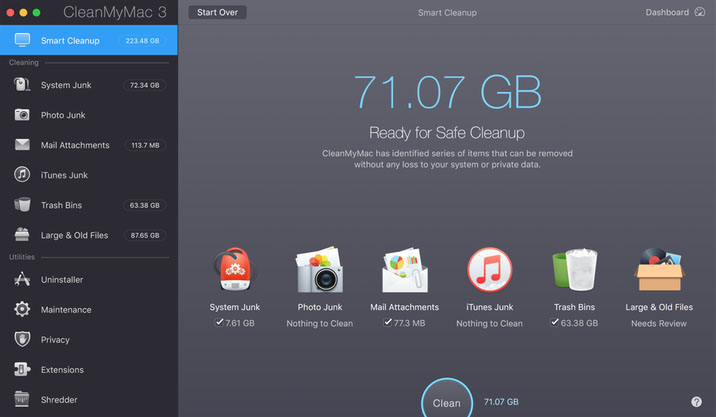The image size is (716, 417).
Task: Open Maintenance utility in sidebar
Action: [89, 310]
